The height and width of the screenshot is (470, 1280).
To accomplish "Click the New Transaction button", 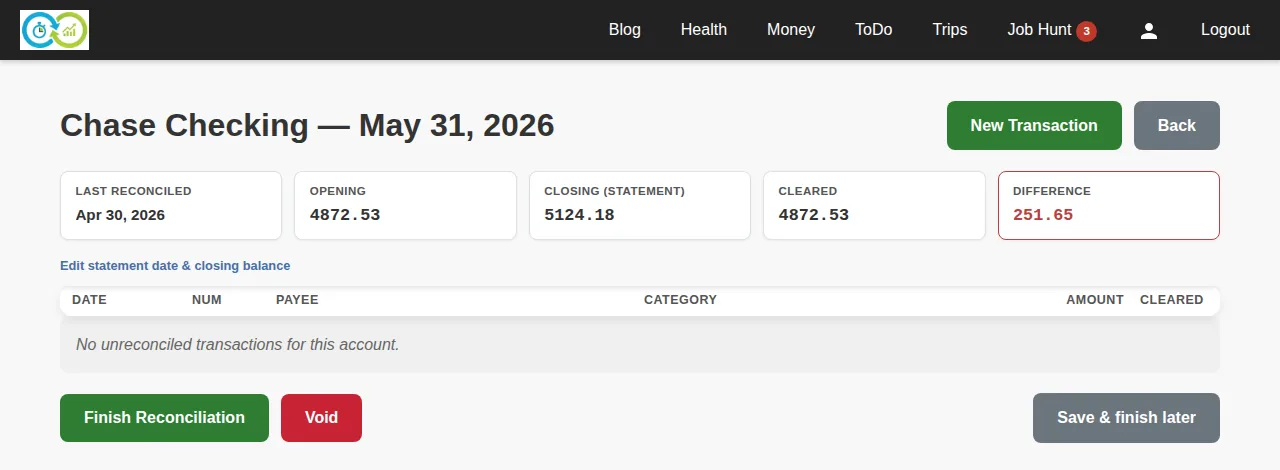I will tap(1034, 126).
